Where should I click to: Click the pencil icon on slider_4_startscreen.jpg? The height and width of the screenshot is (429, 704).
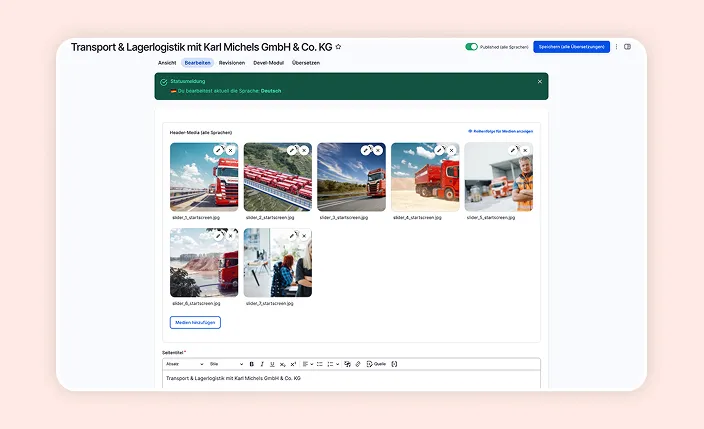tap(439, 150)
